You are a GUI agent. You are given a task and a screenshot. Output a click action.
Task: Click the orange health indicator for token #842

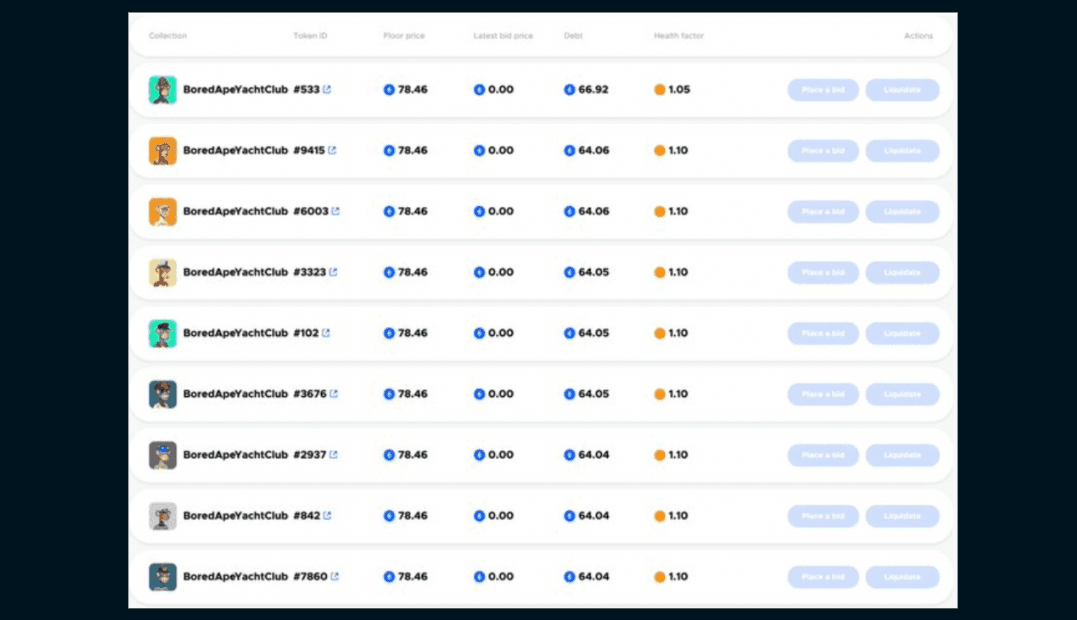tap(659, 516)
